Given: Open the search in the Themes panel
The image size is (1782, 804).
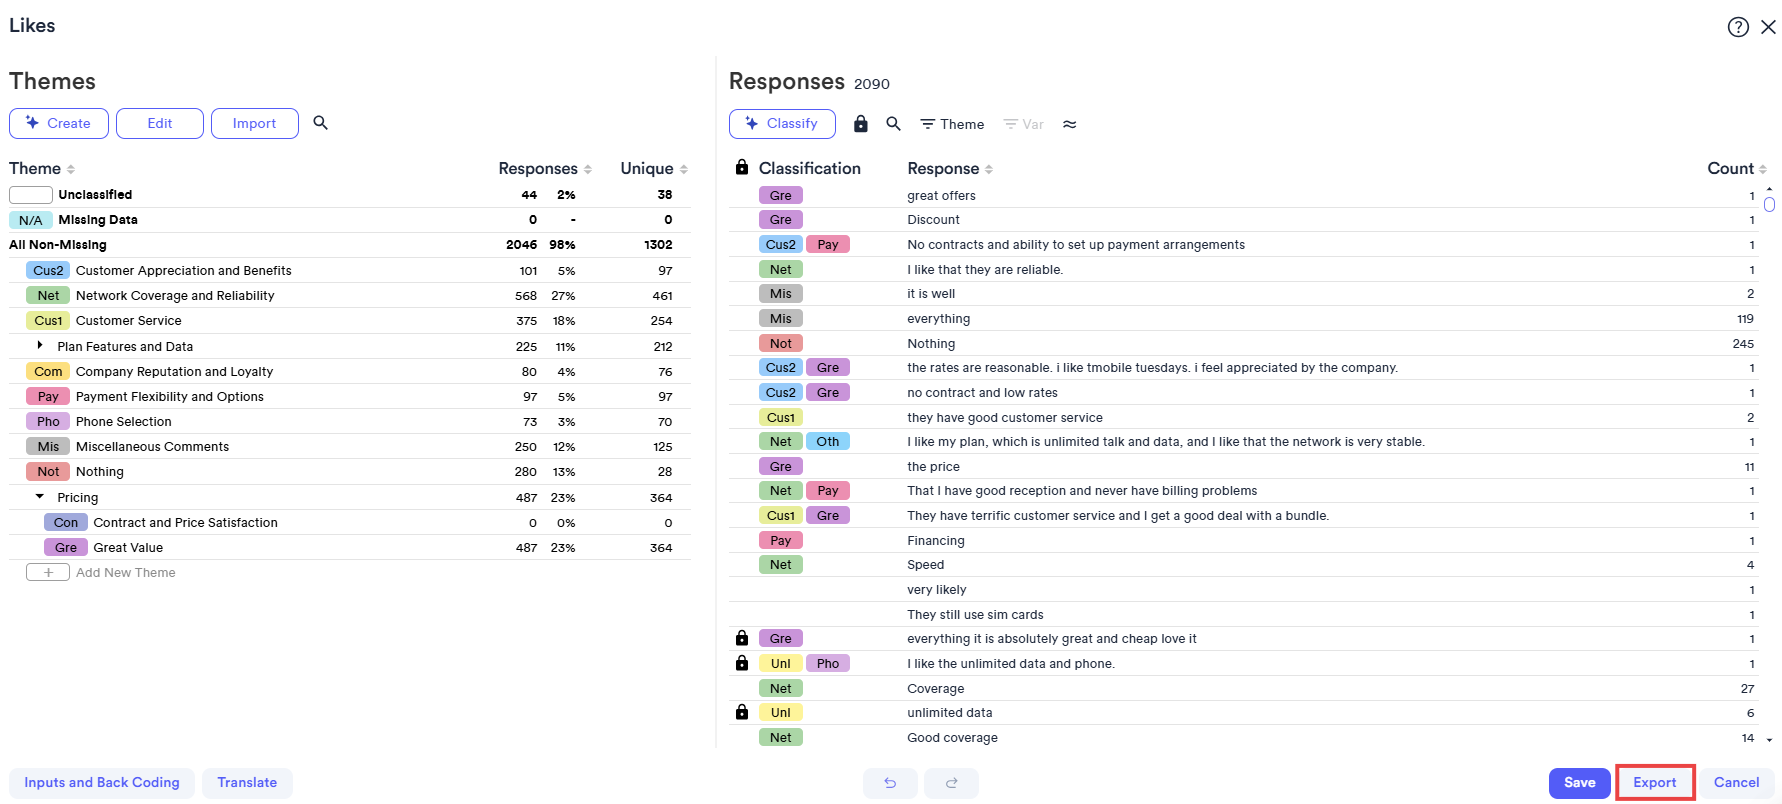Looking at the screenshot, I should point(320,123).
